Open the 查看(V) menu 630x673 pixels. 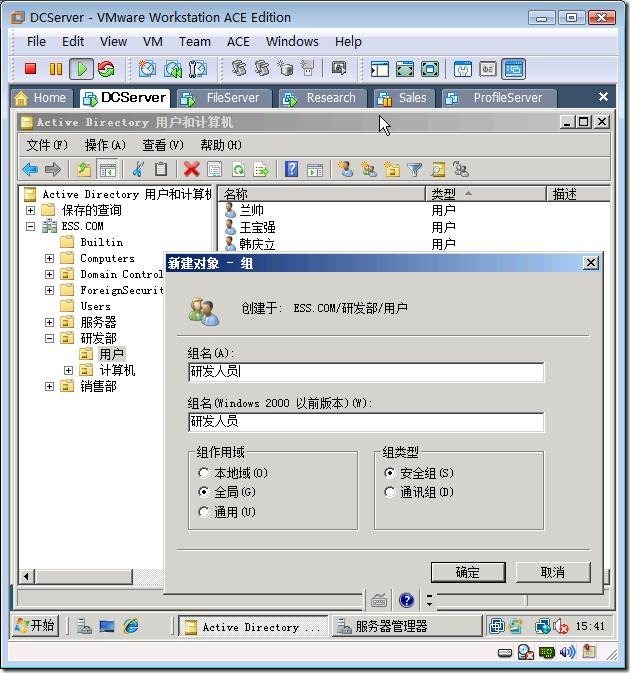tap(163, 145)
